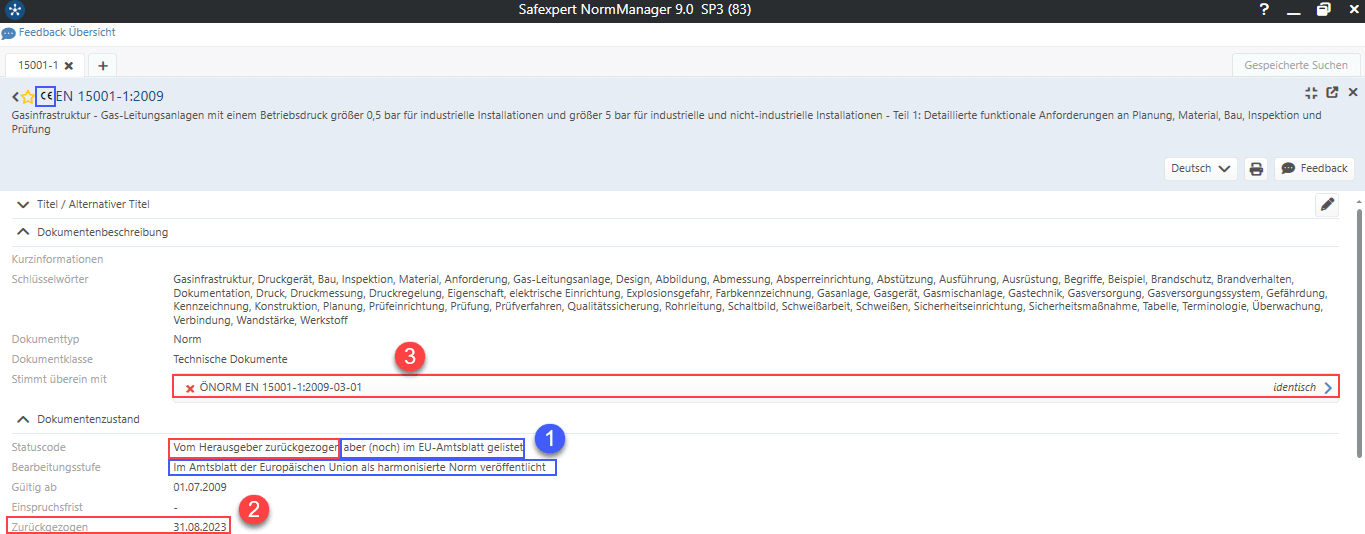
Task: Collapse the detail view with shrink icon
Action: [1312, 93]
